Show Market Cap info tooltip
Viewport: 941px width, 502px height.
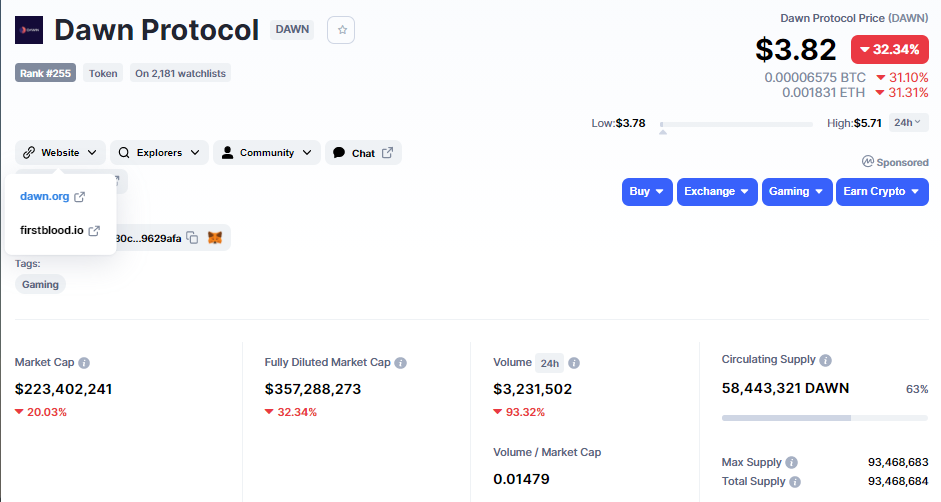point(84,363)
